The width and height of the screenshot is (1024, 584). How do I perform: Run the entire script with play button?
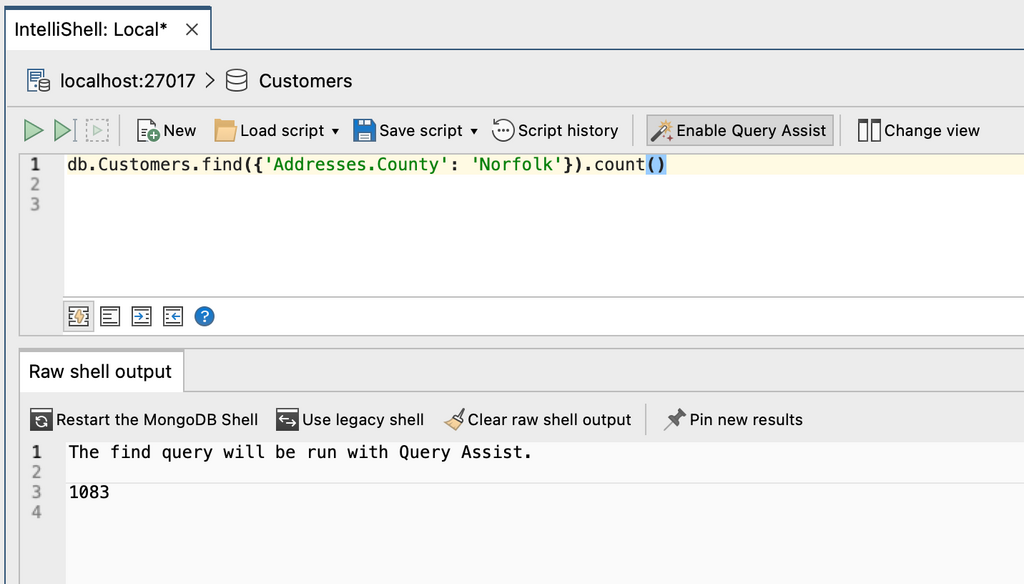coord(34,130)
